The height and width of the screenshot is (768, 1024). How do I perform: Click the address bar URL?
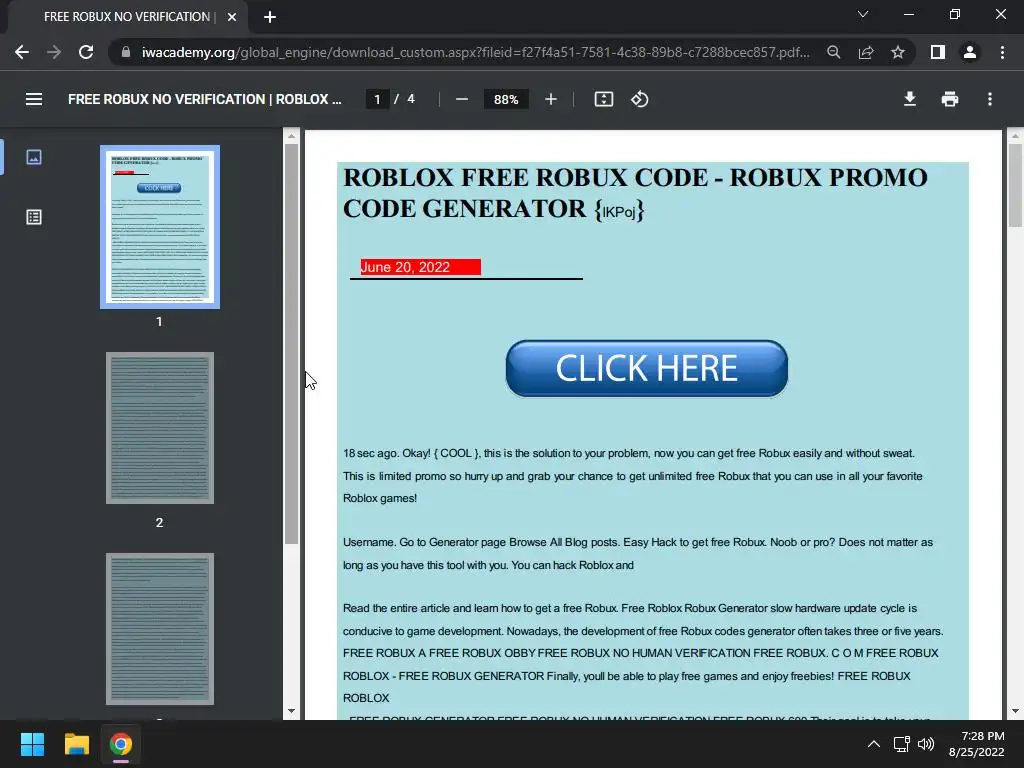pyautogui.click(x=475, y=52)
